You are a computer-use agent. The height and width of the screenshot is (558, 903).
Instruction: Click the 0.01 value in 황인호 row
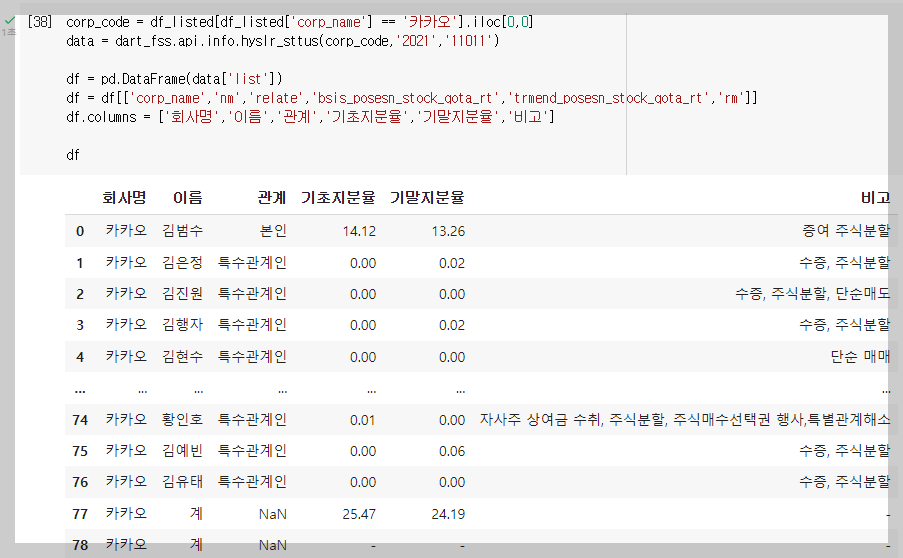click(x=362, y=420)
